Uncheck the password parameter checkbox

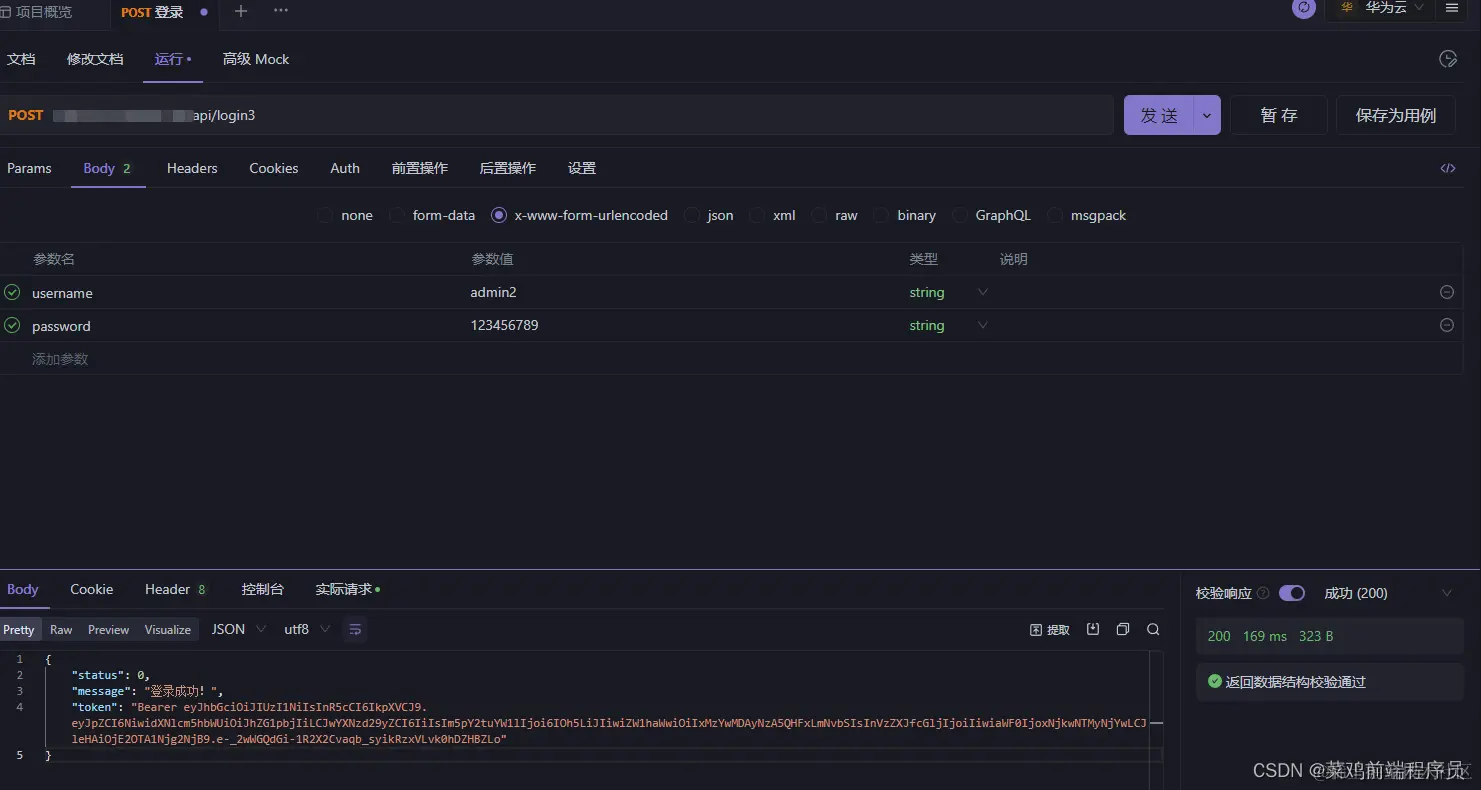[12, 325]
